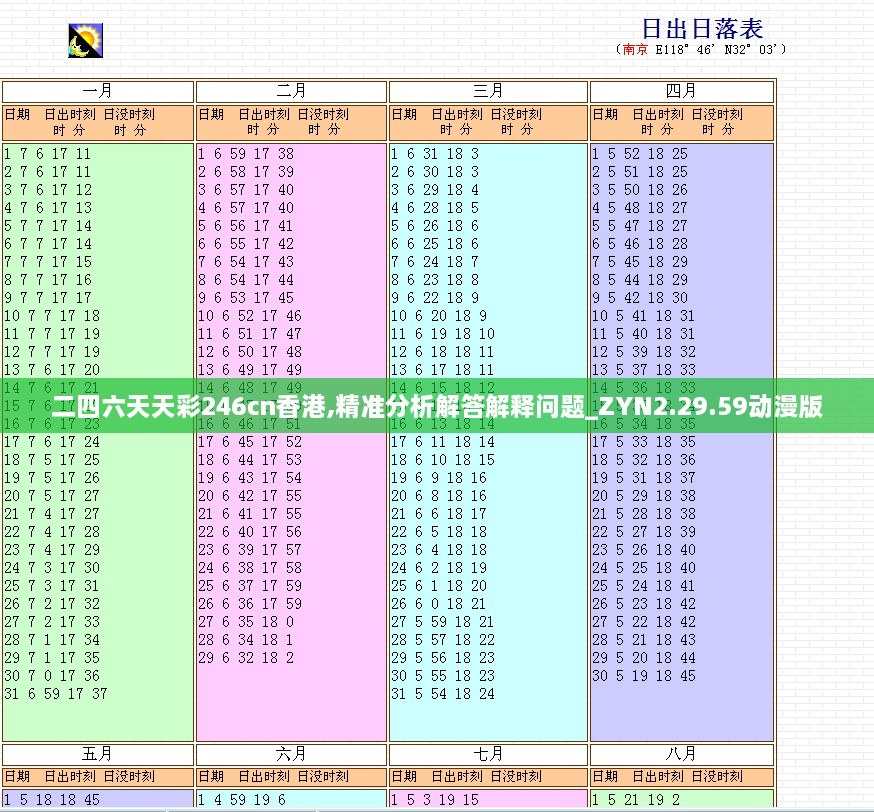Click April row '24 5 25 18 40'
Screen dimensions: 874x812
[x=644, y=568]
